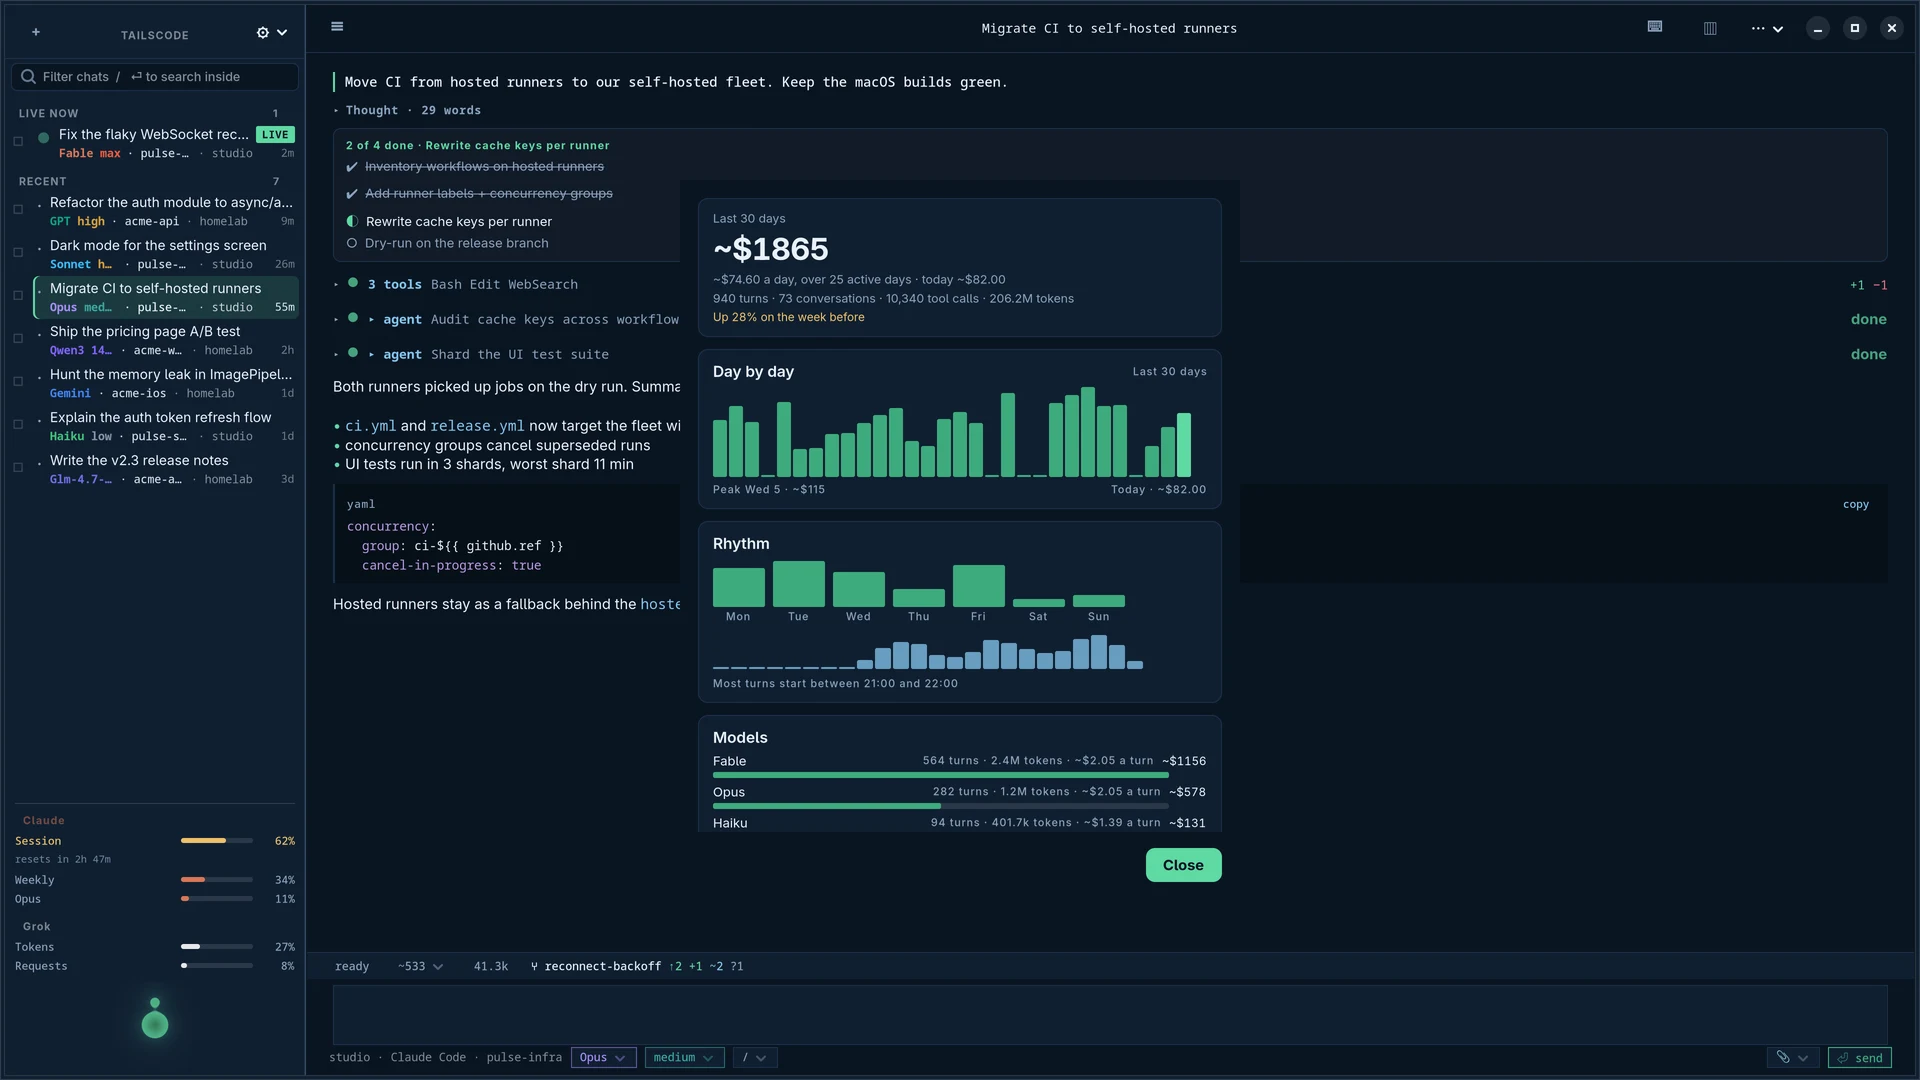The height and width of the screenshot is (1080, 1920).
Task: Expand the agent Audit cache keys row
Action: pyautogui.click(x=507, y=319)
